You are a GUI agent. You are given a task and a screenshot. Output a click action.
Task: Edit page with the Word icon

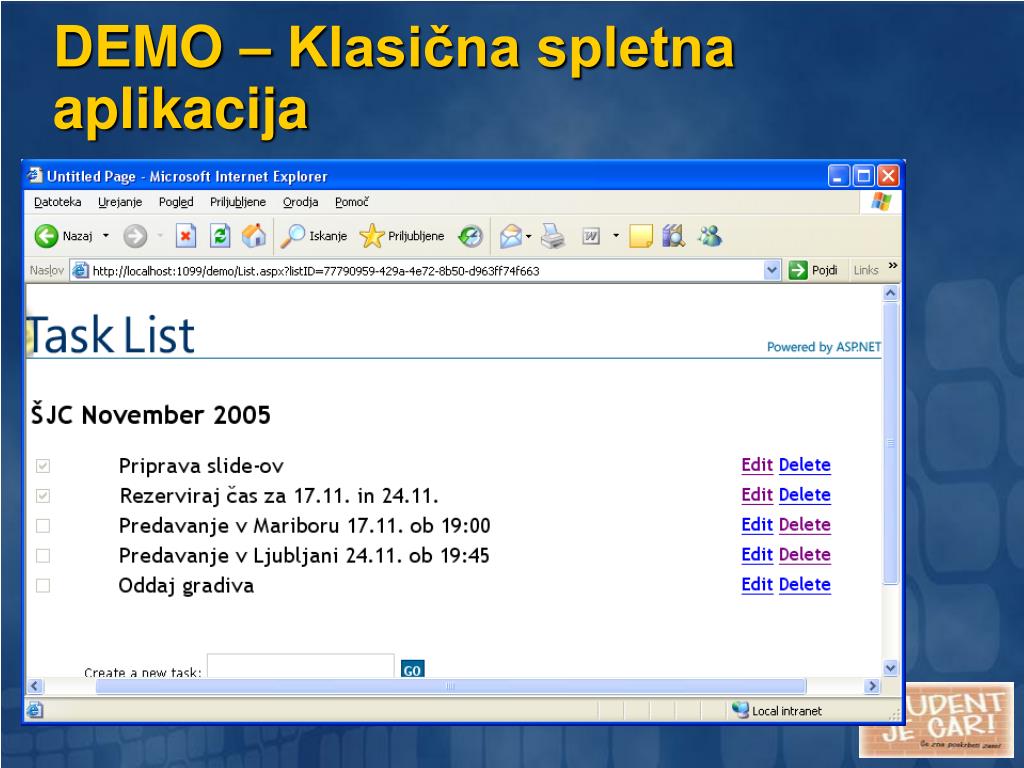point(591,236)
